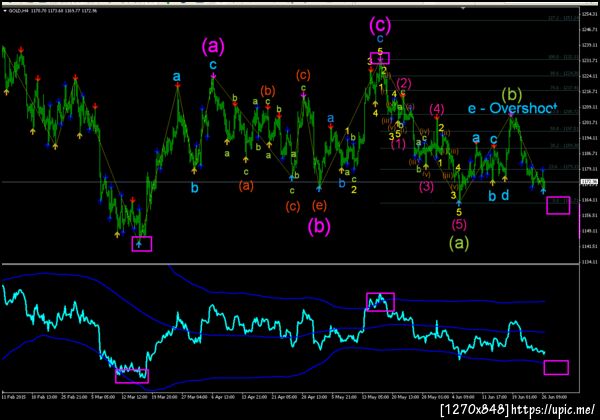Select the blue 'd' wave label
The width and height of the screenshot is (600, 420).
[505, 195]
